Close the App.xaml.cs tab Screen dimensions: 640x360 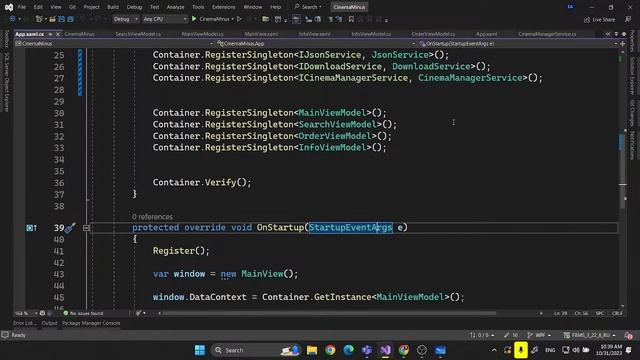pos(58,34)
